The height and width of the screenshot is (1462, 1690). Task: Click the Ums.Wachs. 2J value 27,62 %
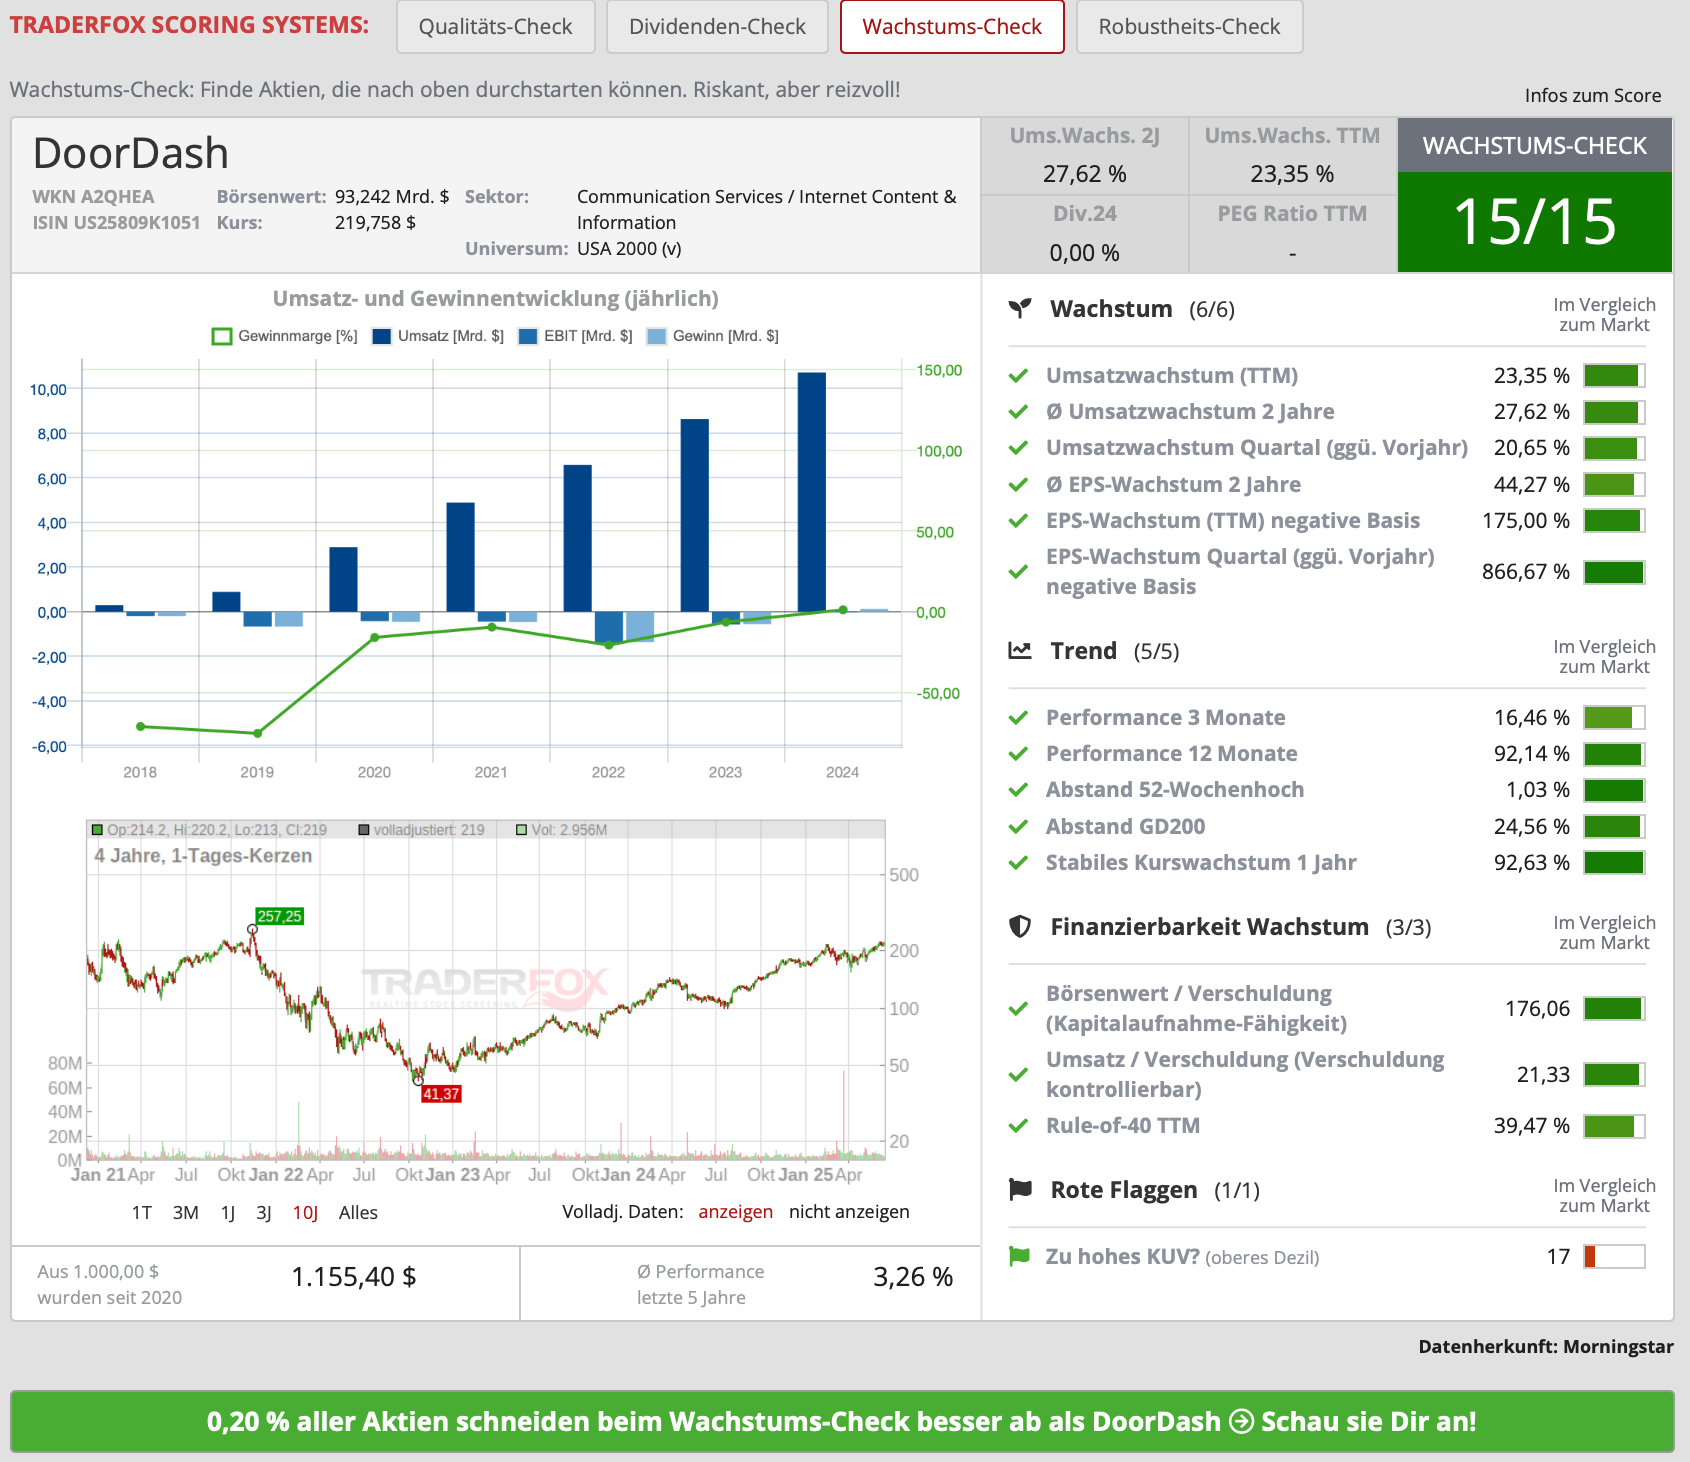coord(1084,174)
